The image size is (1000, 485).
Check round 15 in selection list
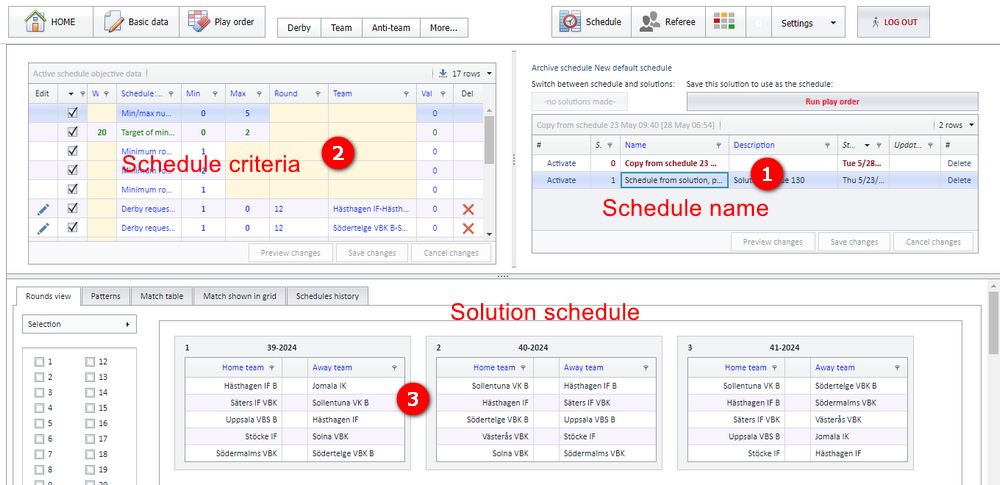(x=90, y=408)
